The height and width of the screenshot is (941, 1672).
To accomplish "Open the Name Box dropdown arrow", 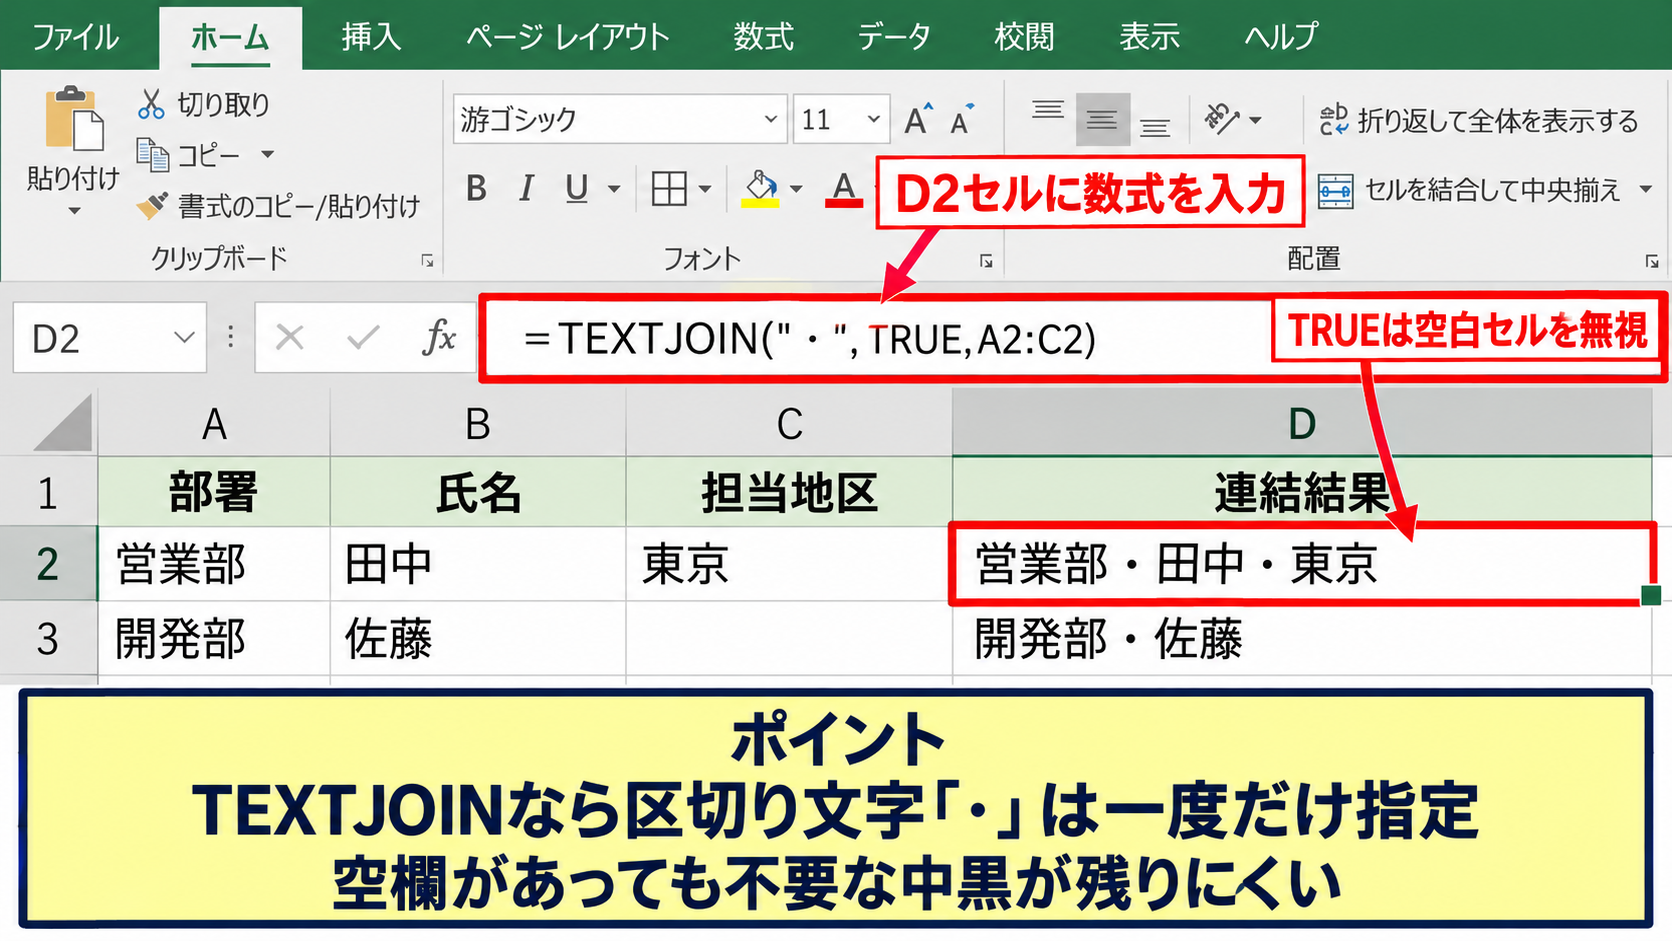I will point(184,338).
